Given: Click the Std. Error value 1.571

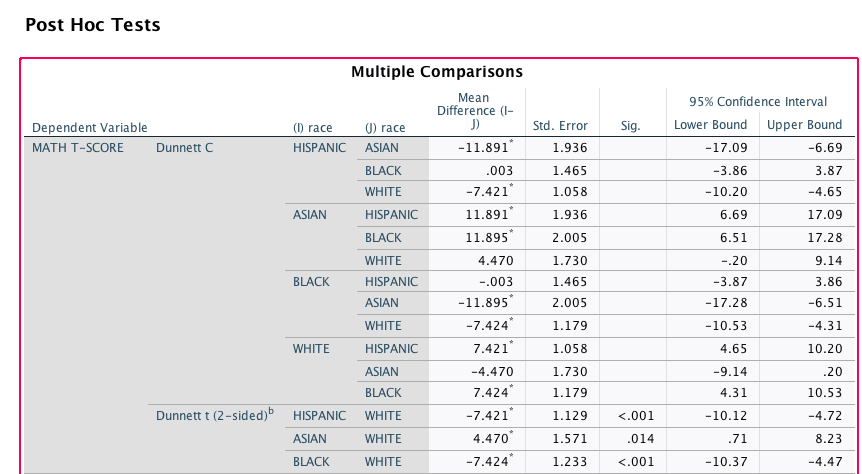Looking at the screenshot, I should (x=570, y=439).
